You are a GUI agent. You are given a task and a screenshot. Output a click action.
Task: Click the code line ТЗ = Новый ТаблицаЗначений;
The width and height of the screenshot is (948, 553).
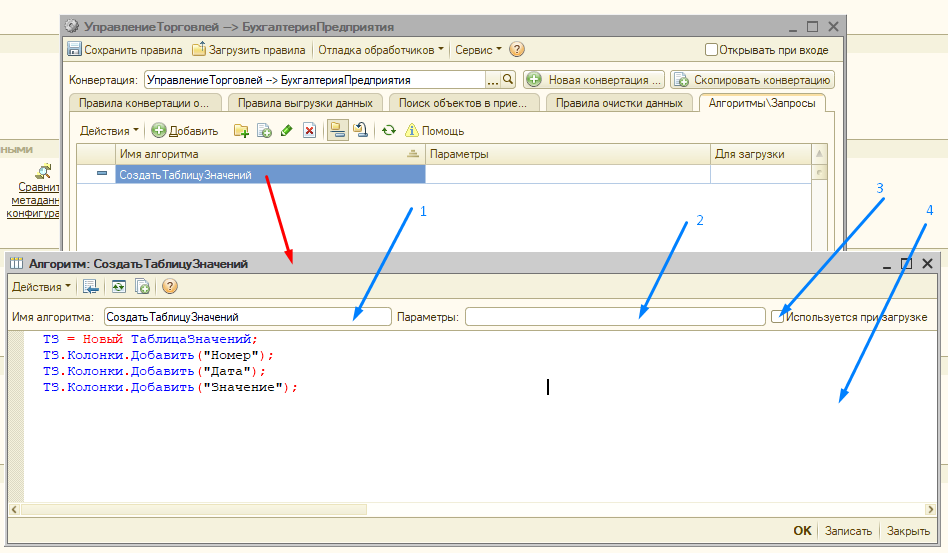[x=151, y=339]
